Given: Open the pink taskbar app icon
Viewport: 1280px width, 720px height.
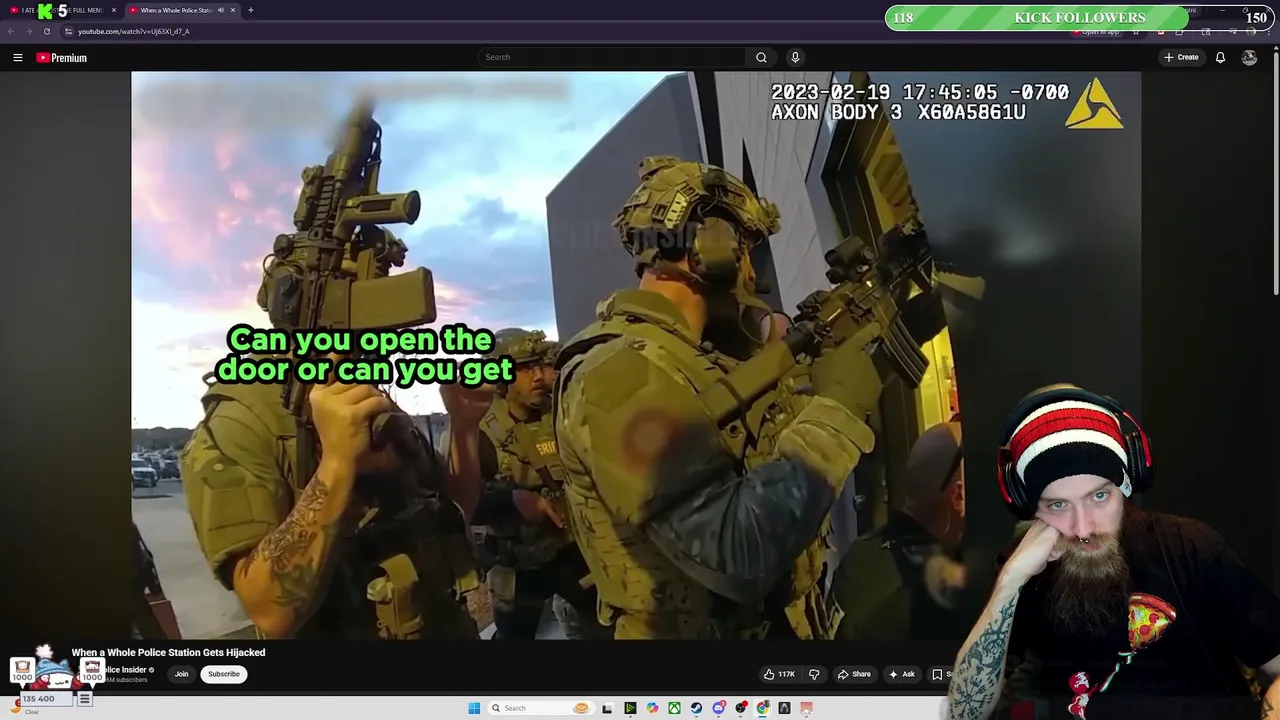Looking at the screenshot, I should pyautogui.click(x=806, y=708).
